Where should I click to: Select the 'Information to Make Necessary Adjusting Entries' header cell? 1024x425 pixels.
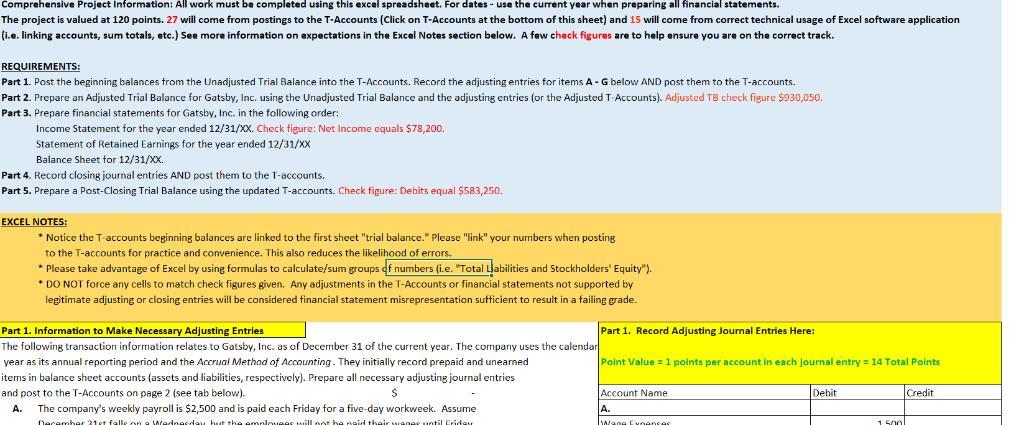153,330
